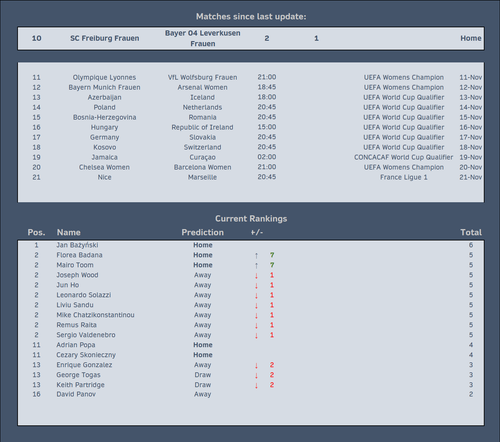Select Poland in fixture 14

point(104,107)
